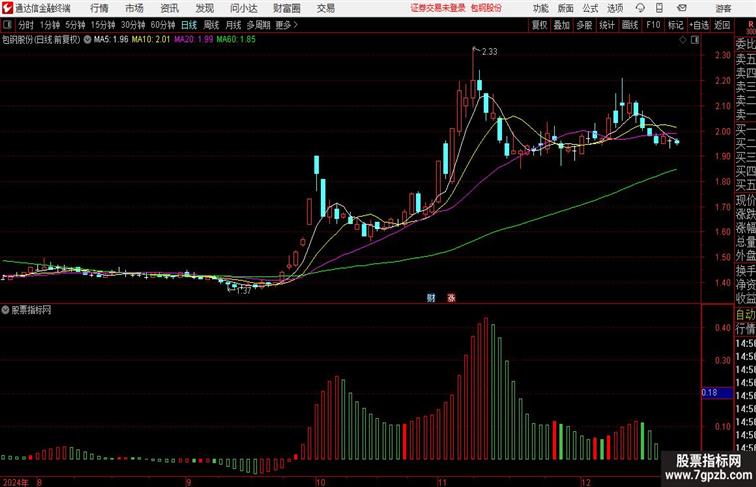
Task: Open the 市场 menu
Action: [x=134, y=8]
